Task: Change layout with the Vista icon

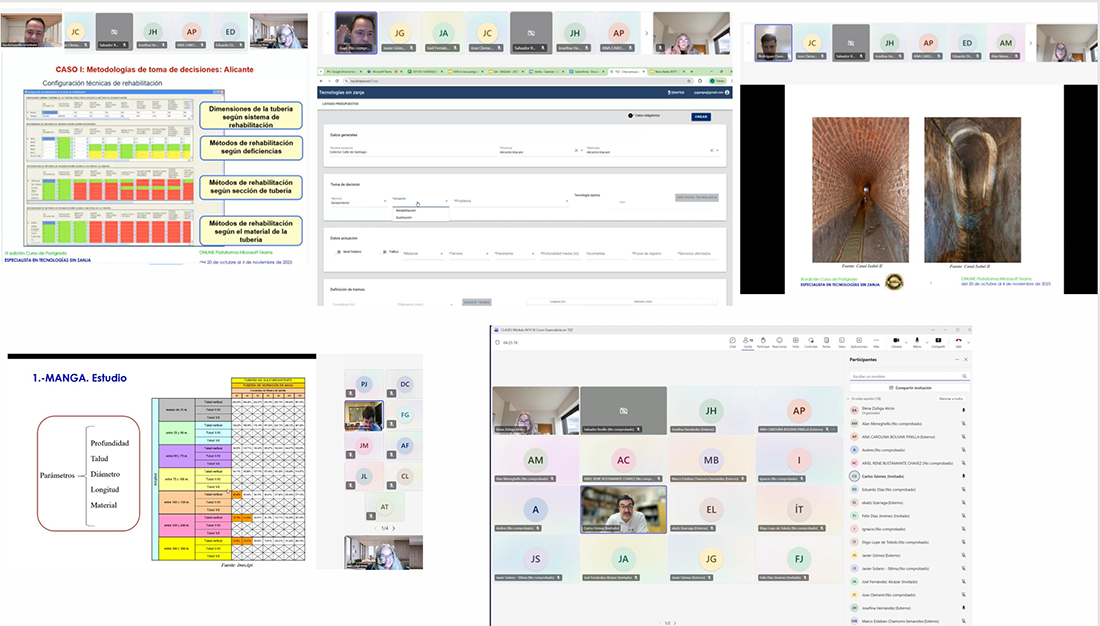Action: 796,340
